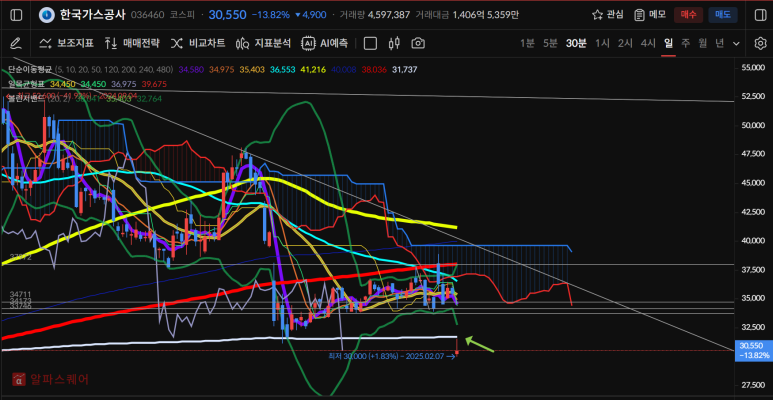Toggle the right sidebar panel icon
The image size is (773, 400).
point(760,15)
